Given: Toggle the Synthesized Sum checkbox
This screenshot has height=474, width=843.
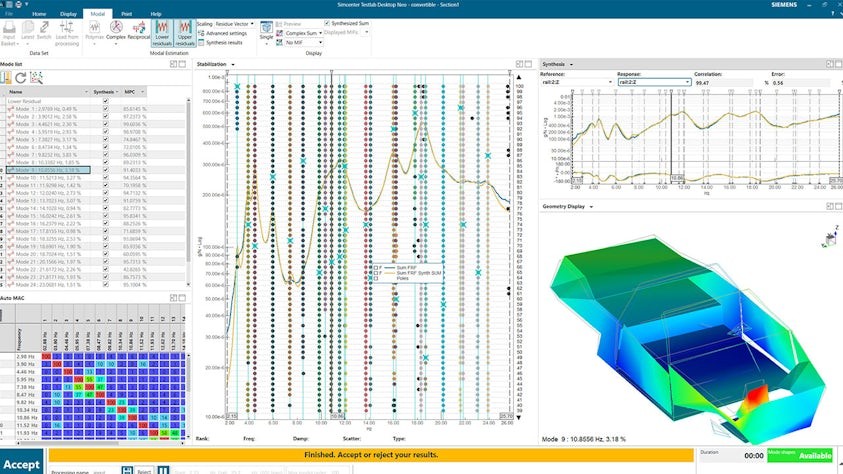Looking at the screenshot, I should pyautogui.click(x=327, y=23).
